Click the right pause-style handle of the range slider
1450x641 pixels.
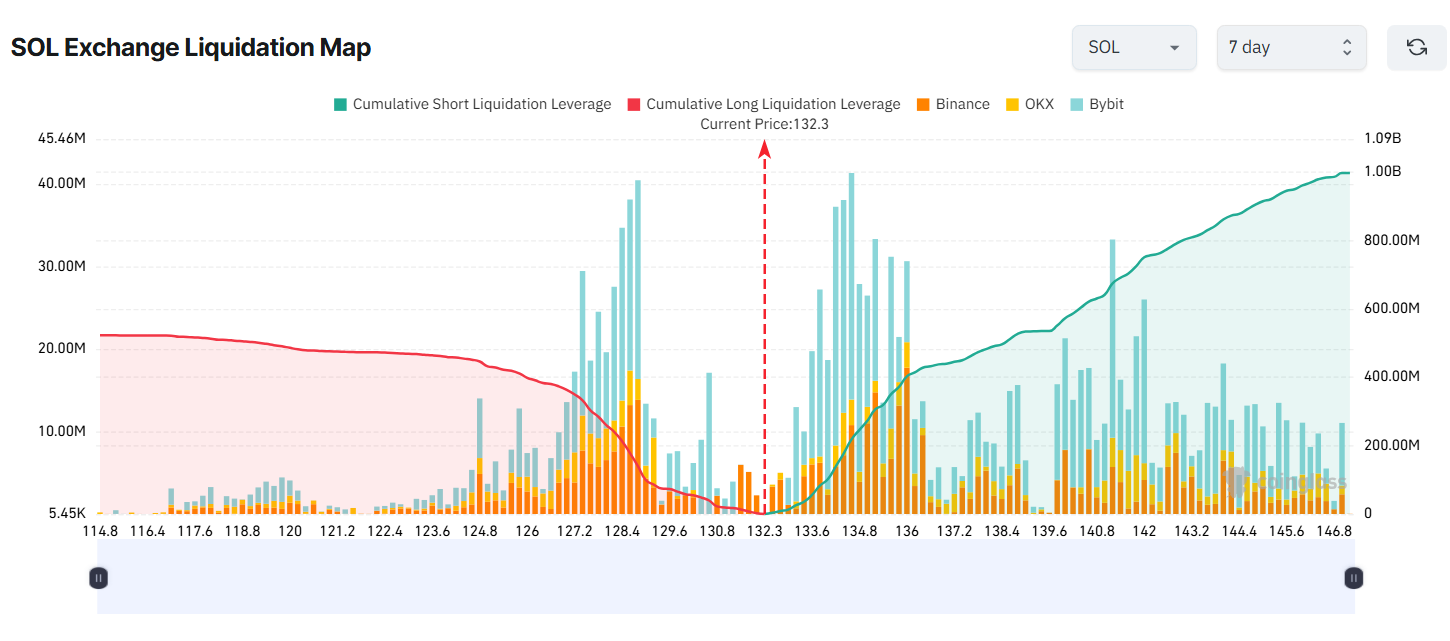(1352, 577)
